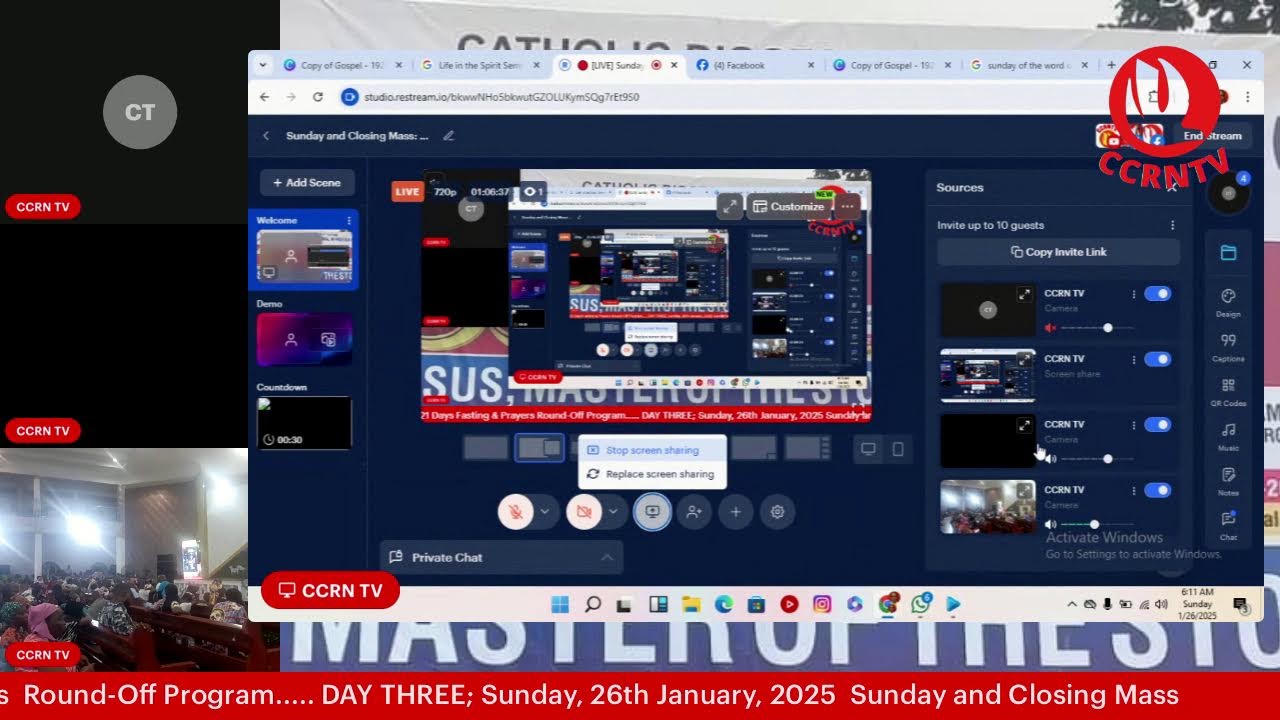Unmute the microphone in the studio controls
This screenshot has width=1280, height=720.
coord(516,511)
